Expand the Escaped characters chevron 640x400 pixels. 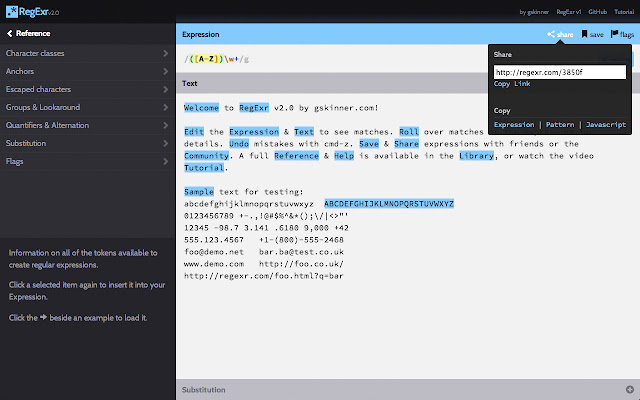click(165, 89)
